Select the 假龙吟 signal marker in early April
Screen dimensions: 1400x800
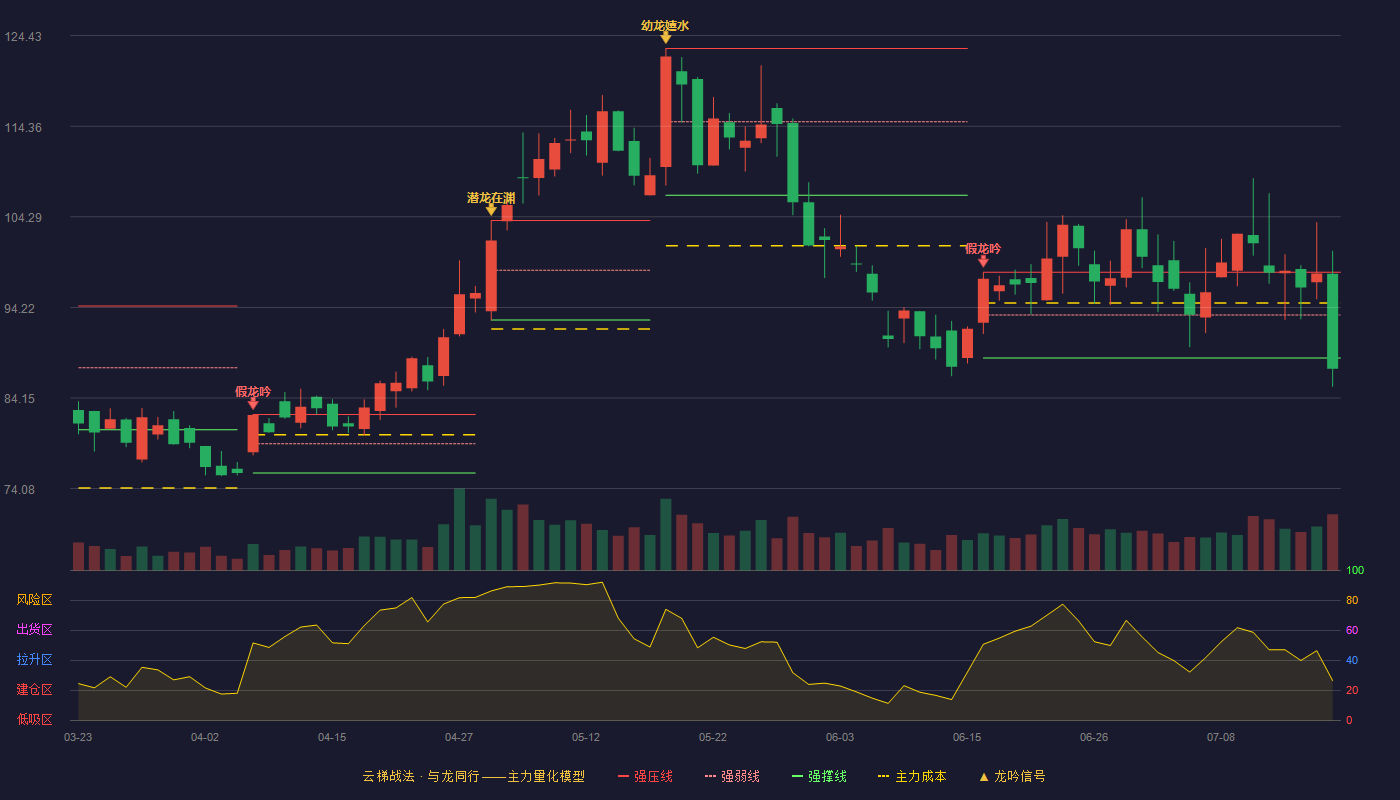253,404
